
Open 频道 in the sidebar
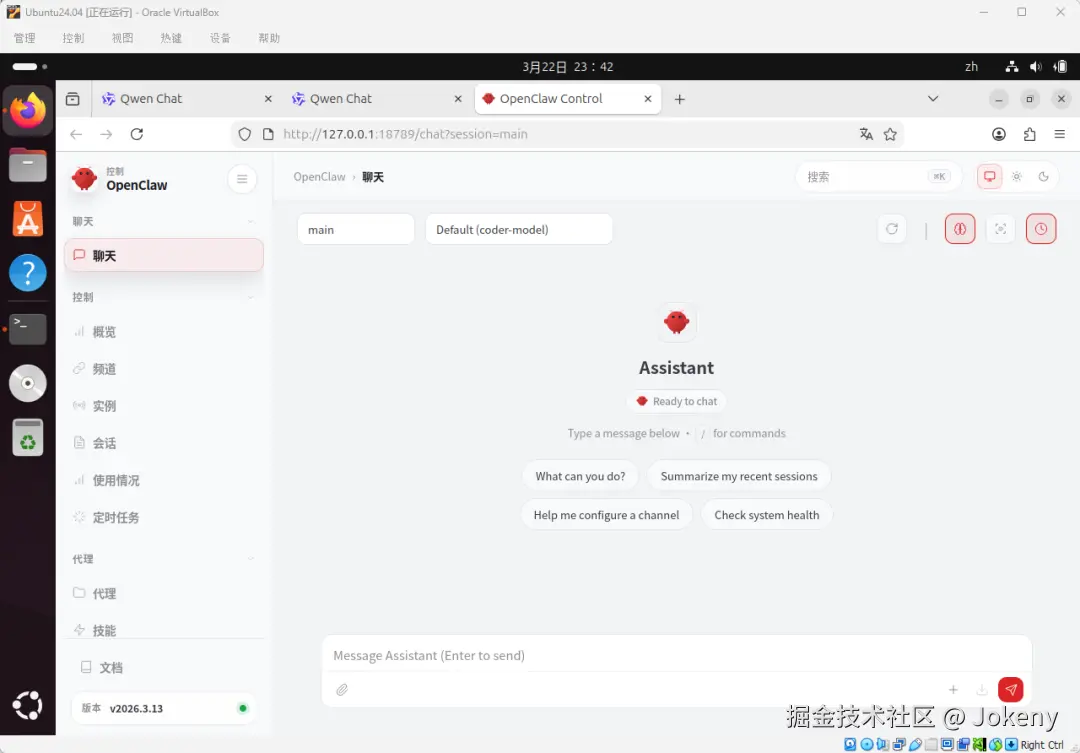[x=163, y=369]
